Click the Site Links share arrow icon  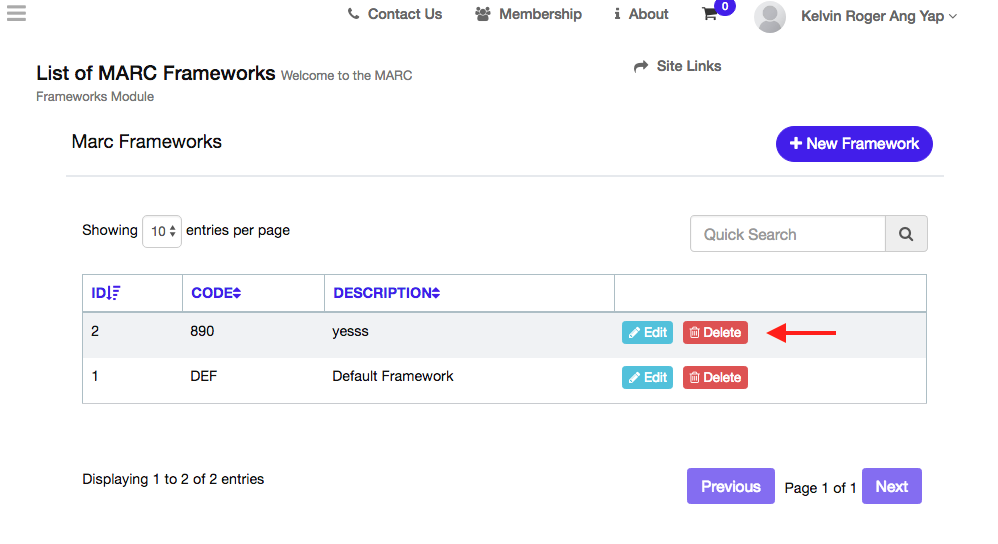(641, 67)
